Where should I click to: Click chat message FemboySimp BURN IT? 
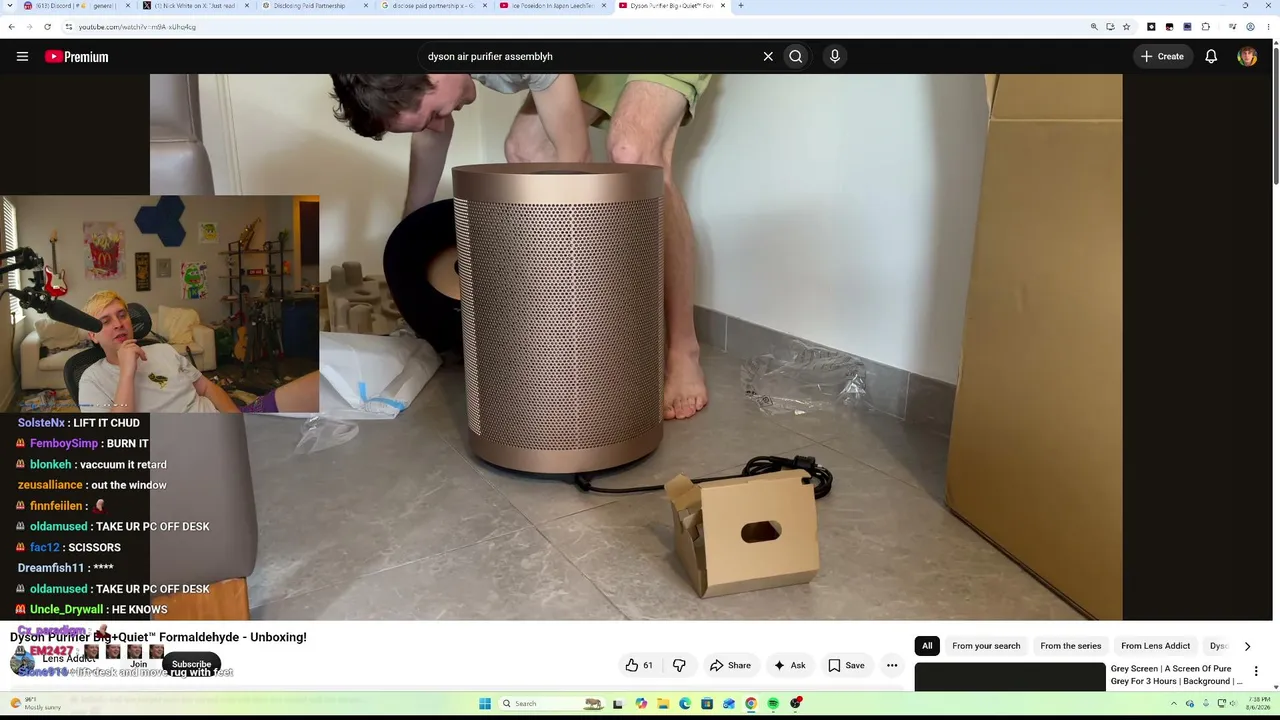pyautogui.click(x=81, y=443)
